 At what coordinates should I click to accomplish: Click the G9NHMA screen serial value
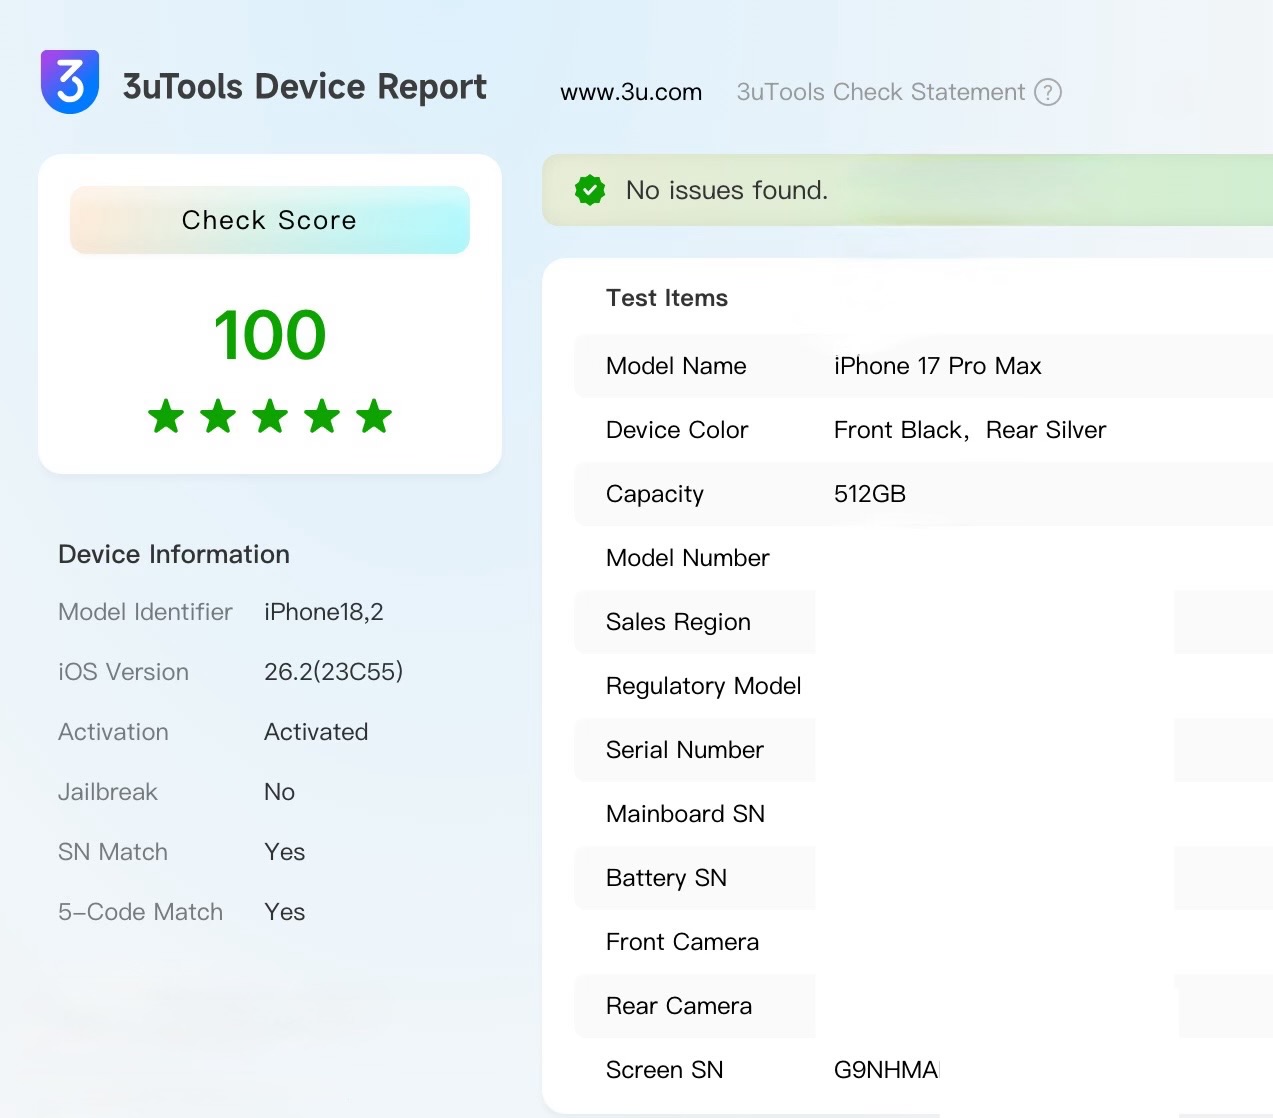(x=886, y=1070)
